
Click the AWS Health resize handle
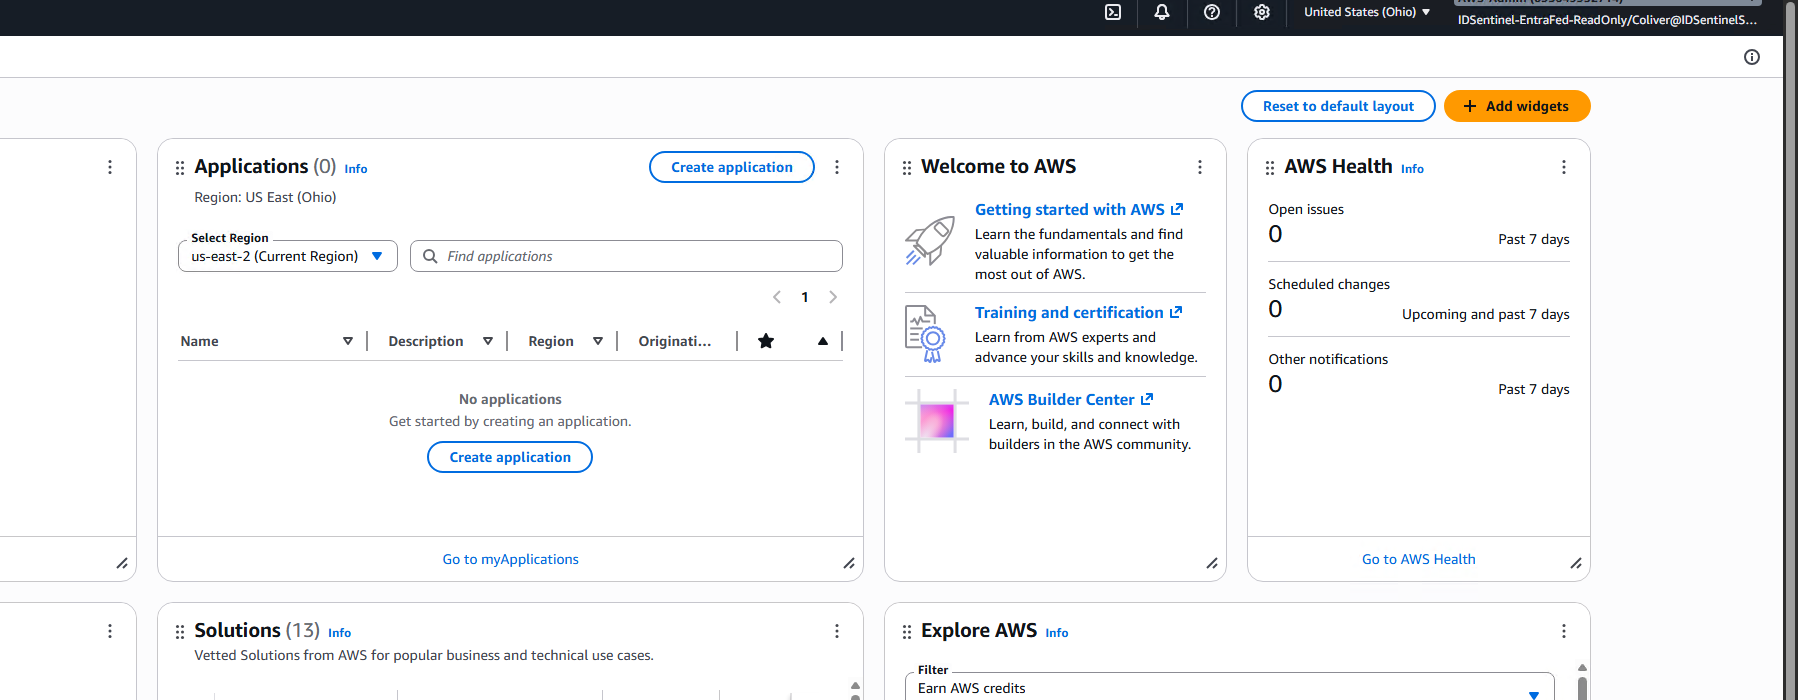(x=1576, y=563)
